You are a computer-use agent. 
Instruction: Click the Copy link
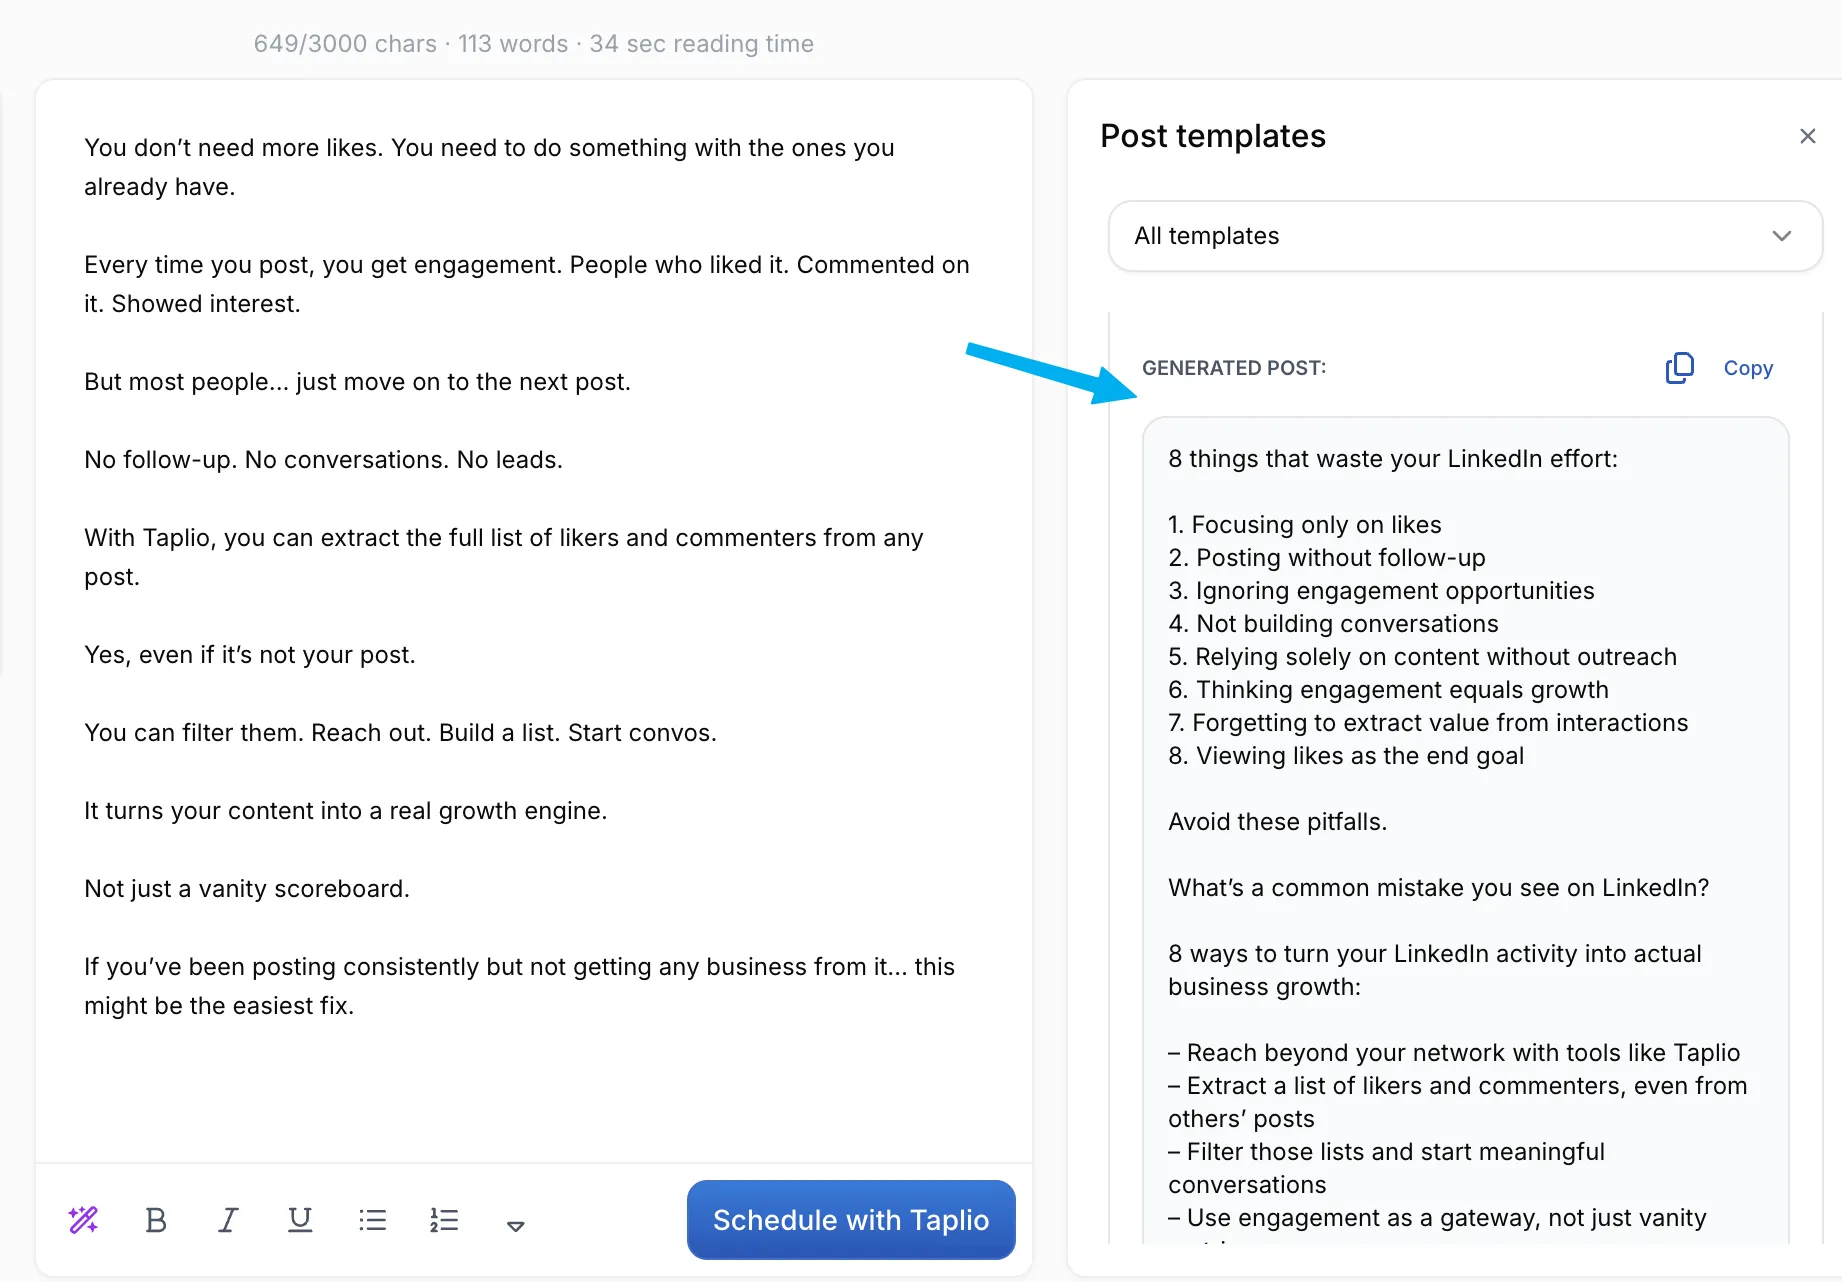point(1748,368)
